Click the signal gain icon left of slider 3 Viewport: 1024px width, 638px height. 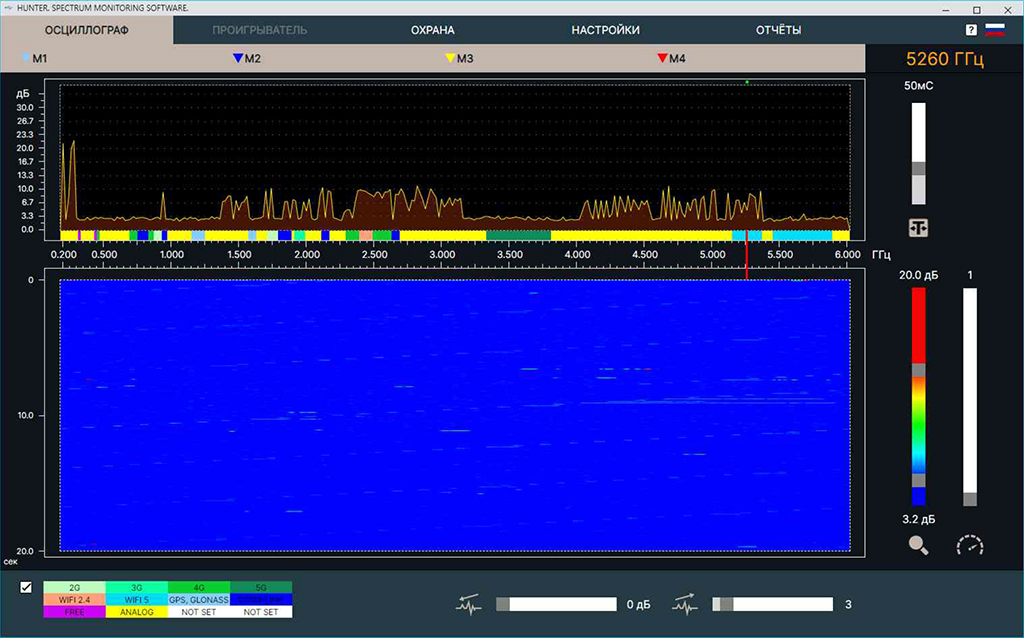click(x=684, y=605)
